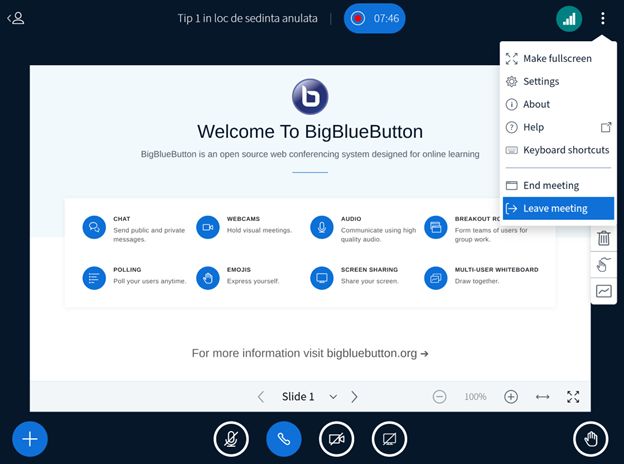Toggle the user list panel arrow

(16, 18)
